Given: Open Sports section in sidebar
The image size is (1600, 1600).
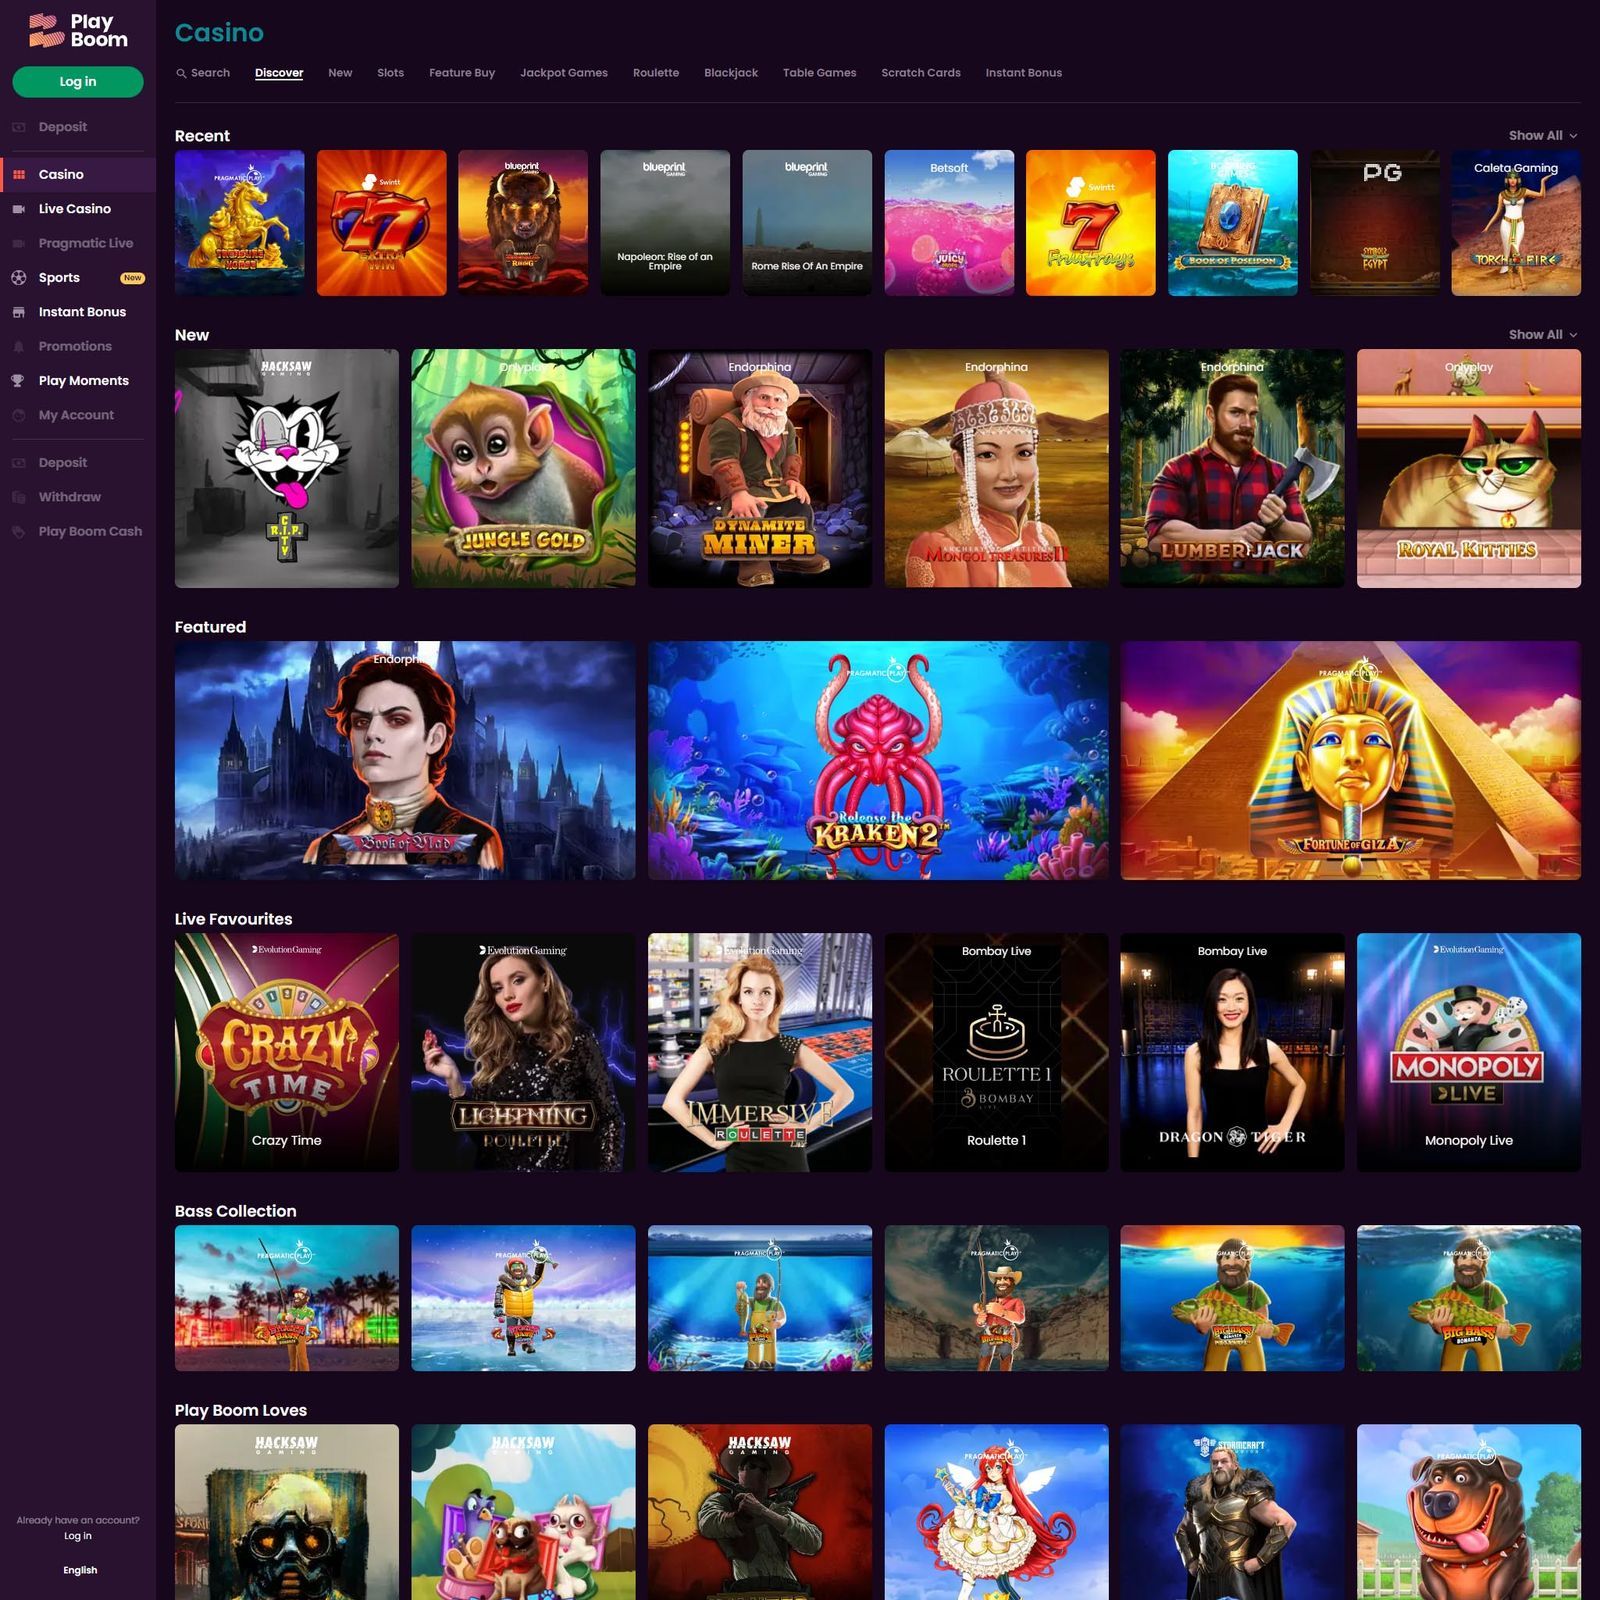Looking at the screenshot, I should tap(59, 278).
